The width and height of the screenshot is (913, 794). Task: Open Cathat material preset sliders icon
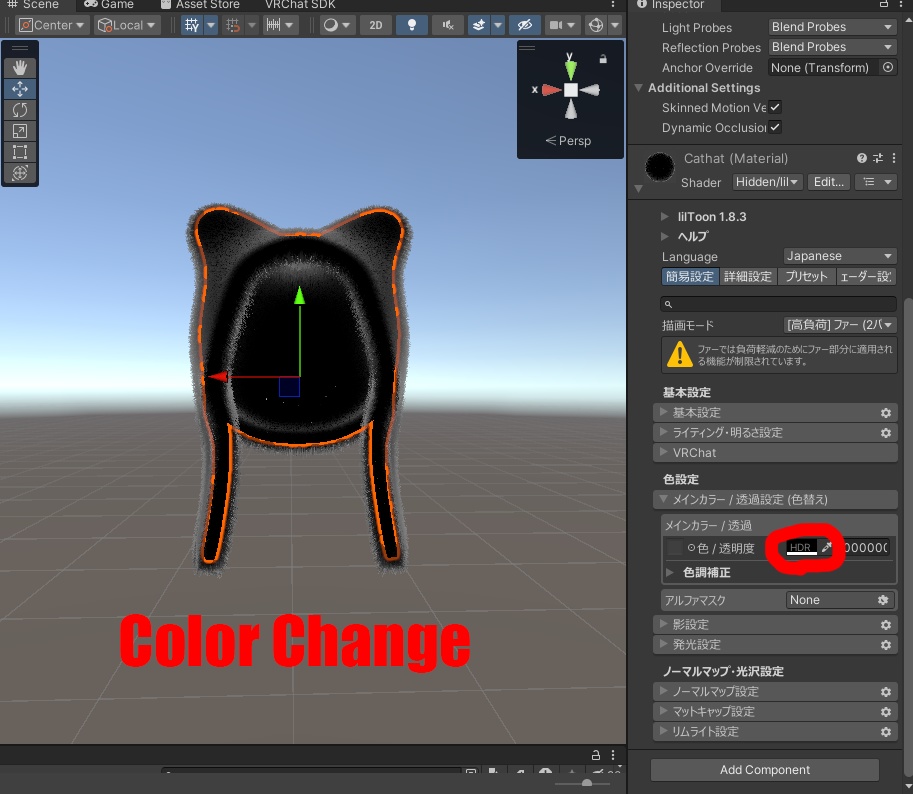coord(877,158)
